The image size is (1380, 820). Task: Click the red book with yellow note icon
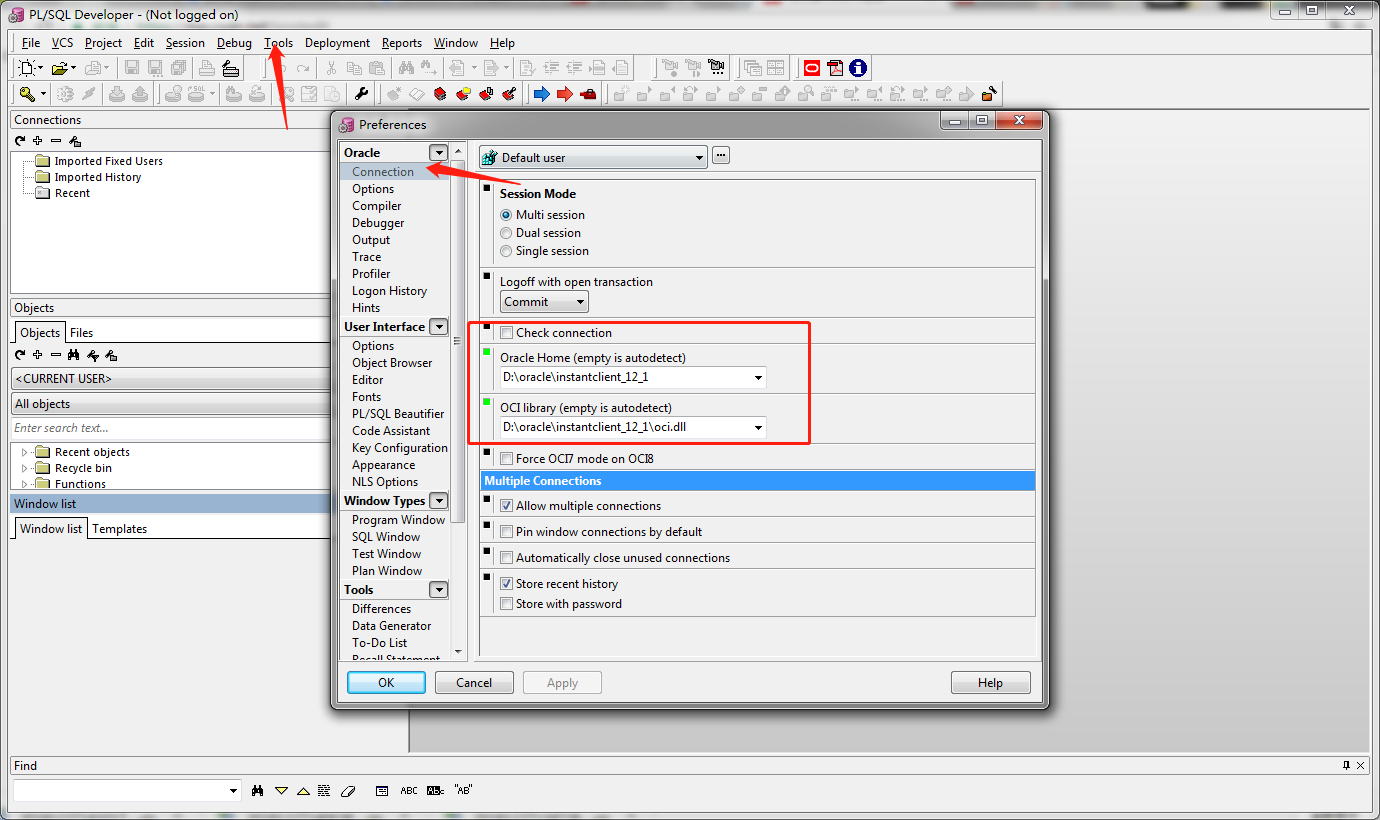click(463, 94)
